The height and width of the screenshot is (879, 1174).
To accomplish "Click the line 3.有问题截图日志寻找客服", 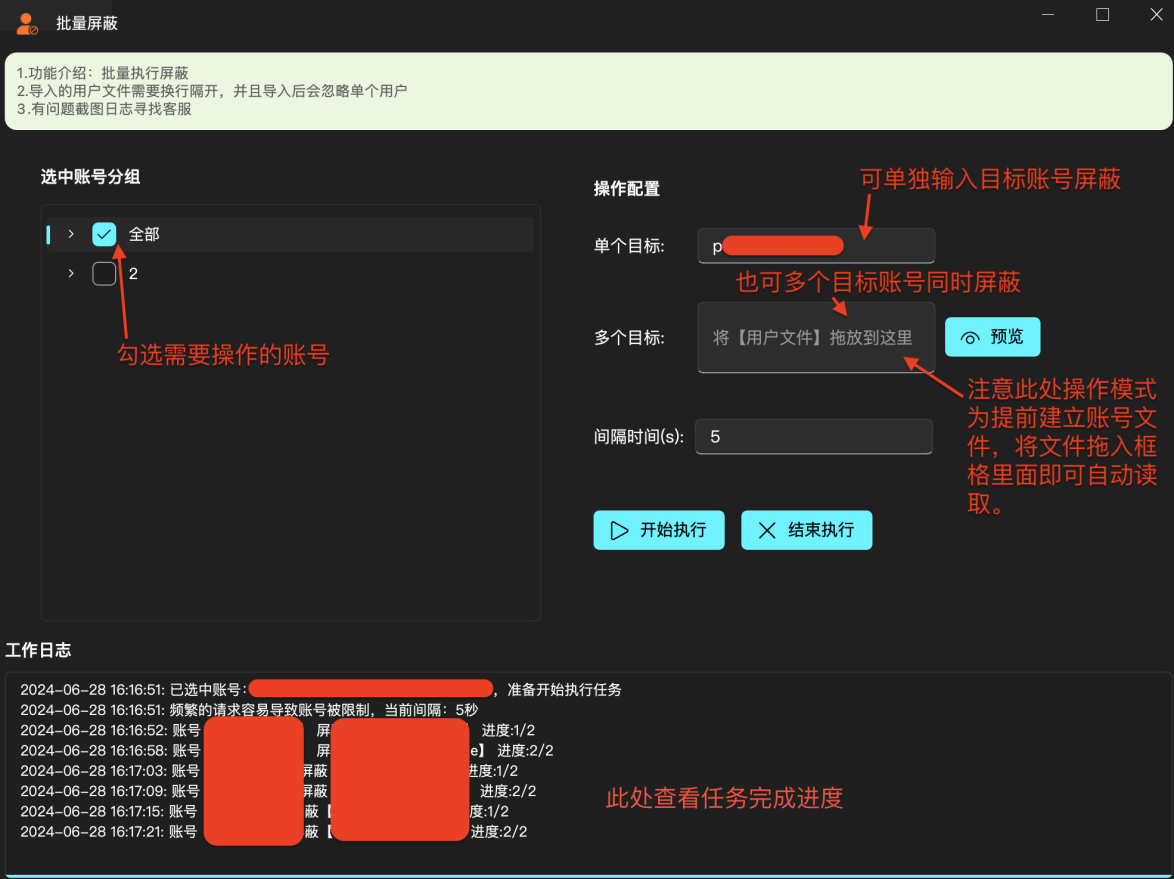I will 104,109.
